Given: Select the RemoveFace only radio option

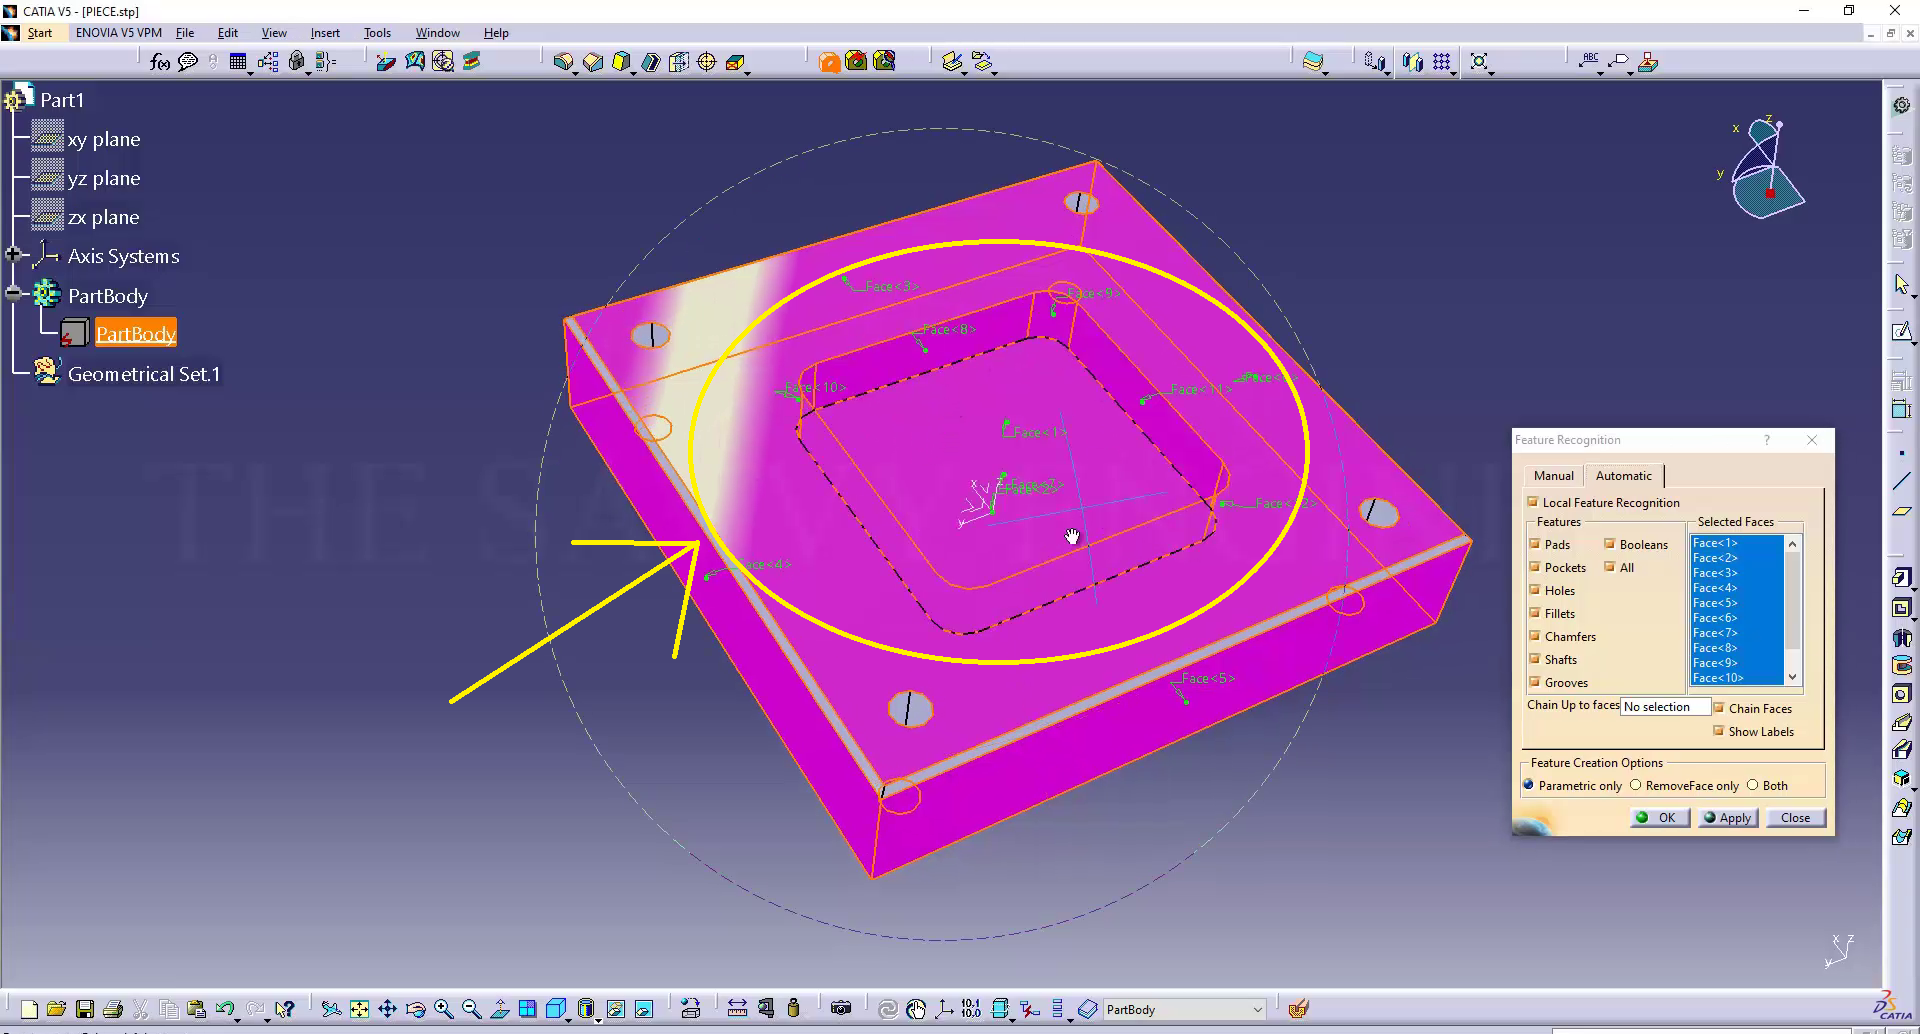Looking at the screenshot, I should (x=1636, y=785).
